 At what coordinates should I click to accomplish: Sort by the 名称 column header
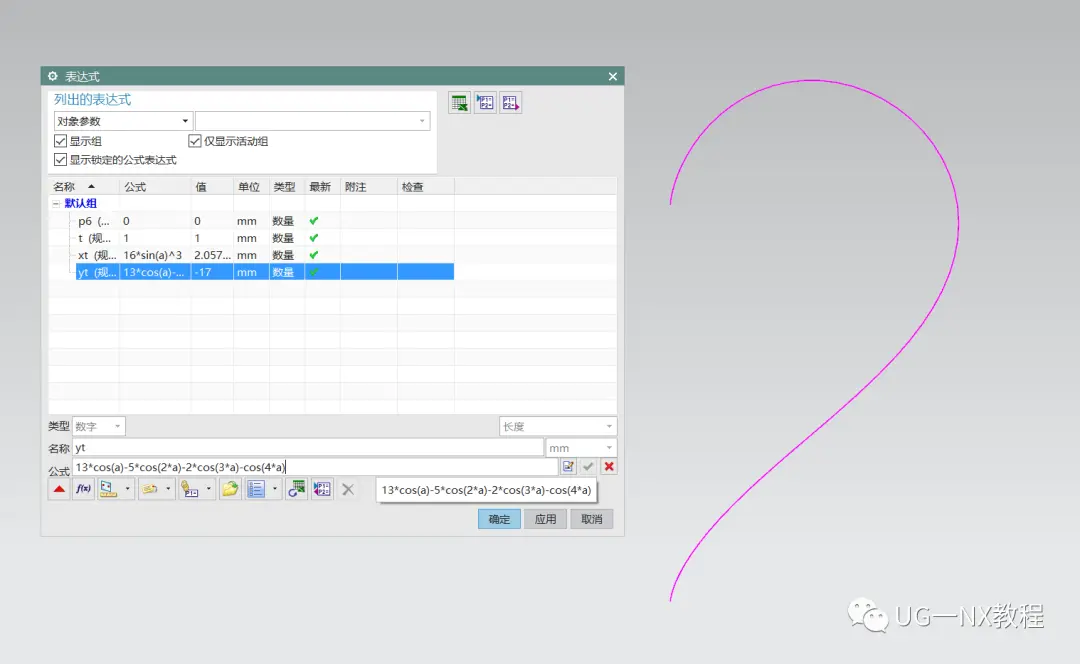pos(84,187)
